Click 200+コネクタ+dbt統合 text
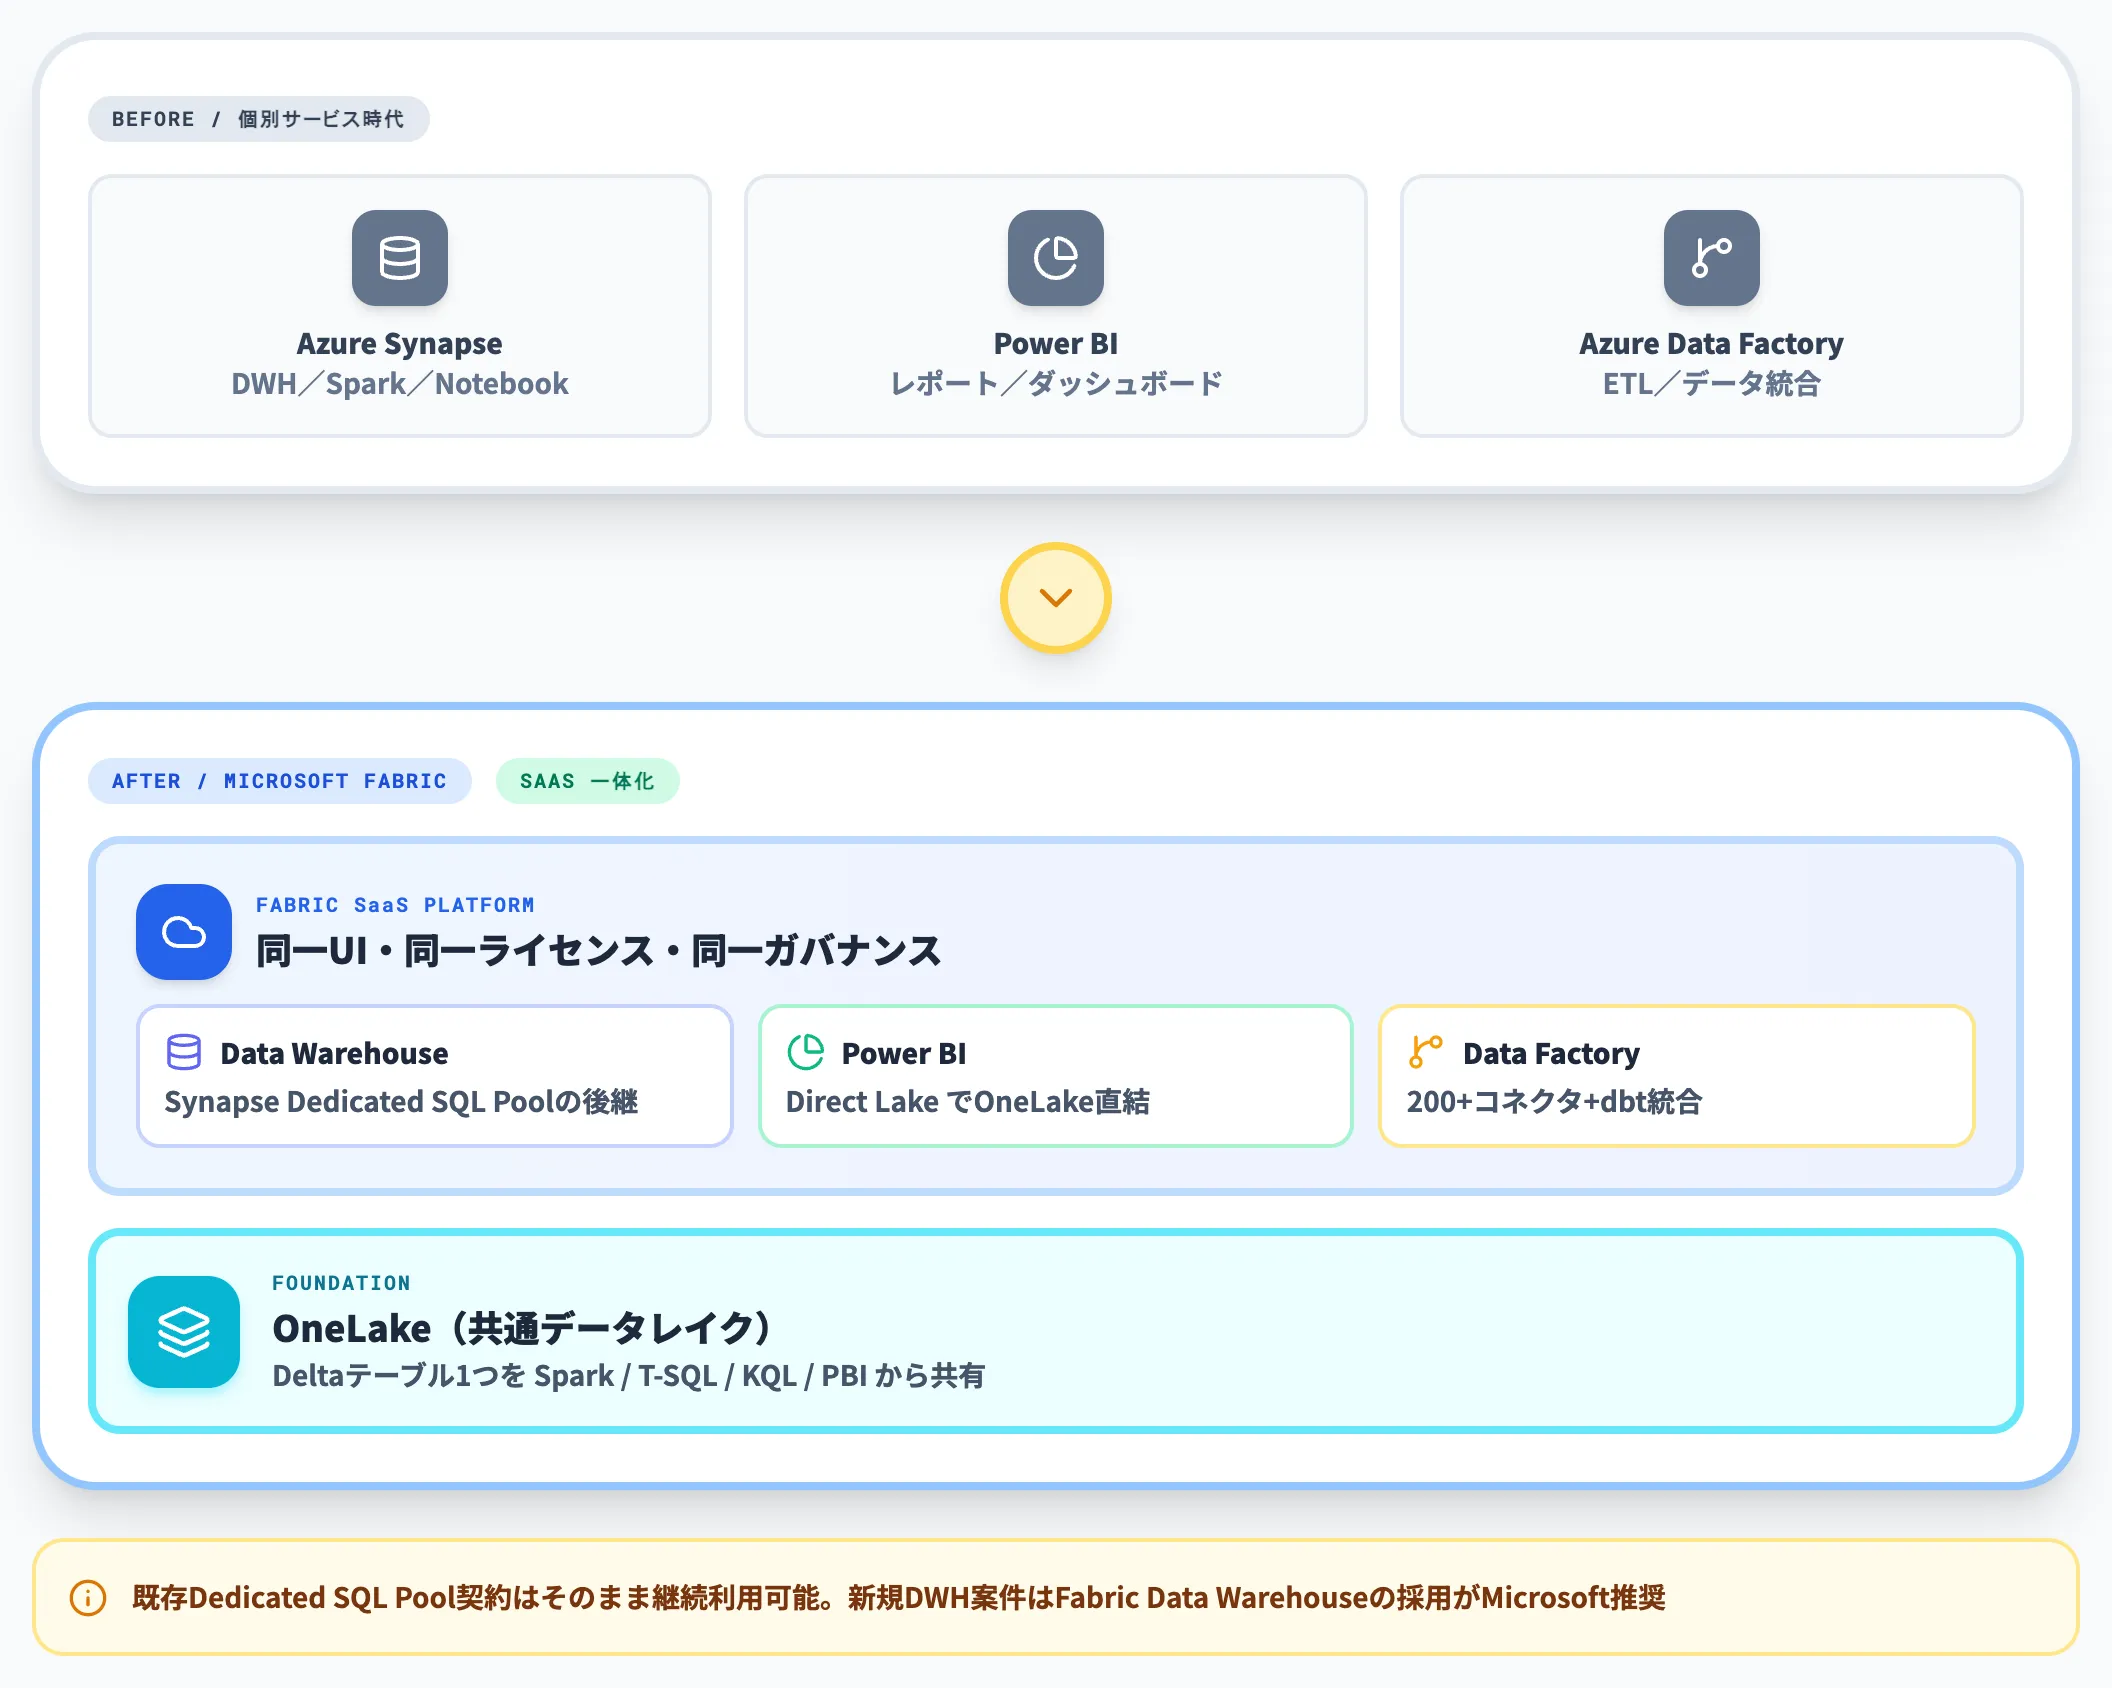 (x=1555, y=1102)
